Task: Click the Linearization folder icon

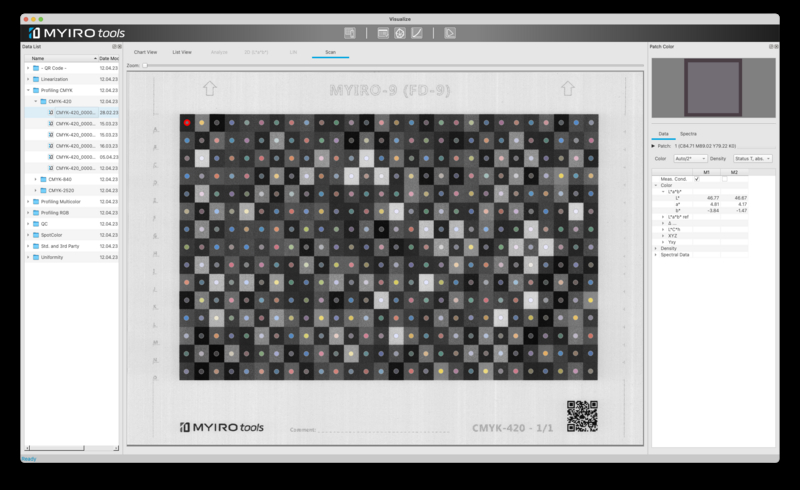Action: point(36,79)
